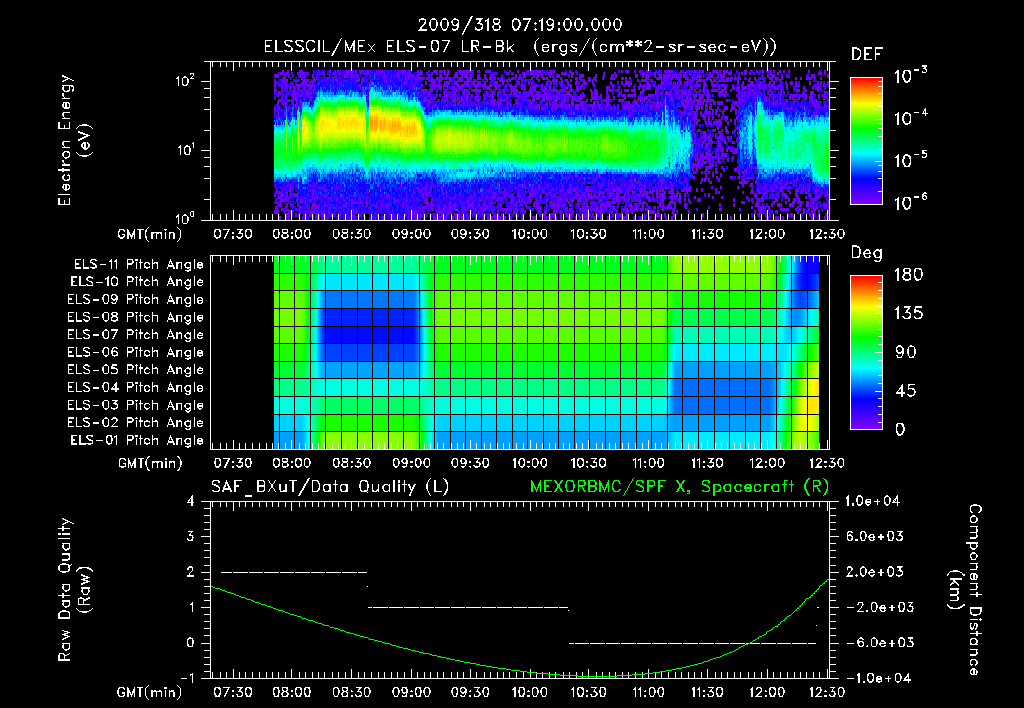Click the 10^-6 label on the DEF scale

point(910,202)
